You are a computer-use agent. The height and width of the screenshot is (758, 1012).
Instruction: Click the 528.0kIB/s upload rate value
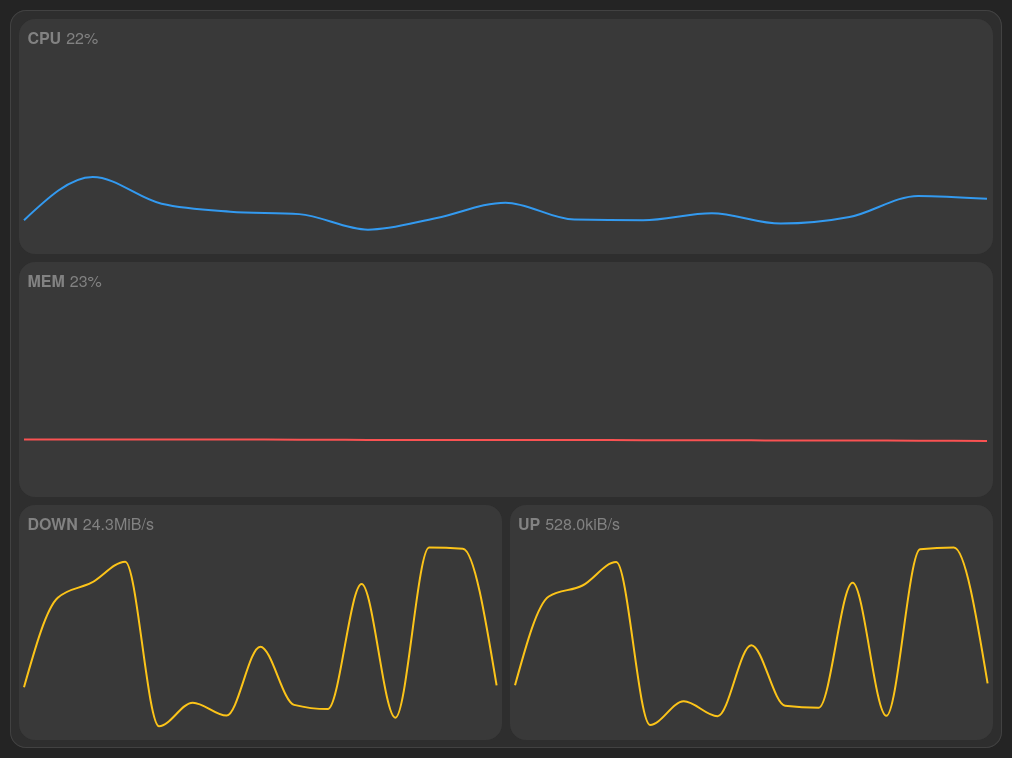point(583,523)
